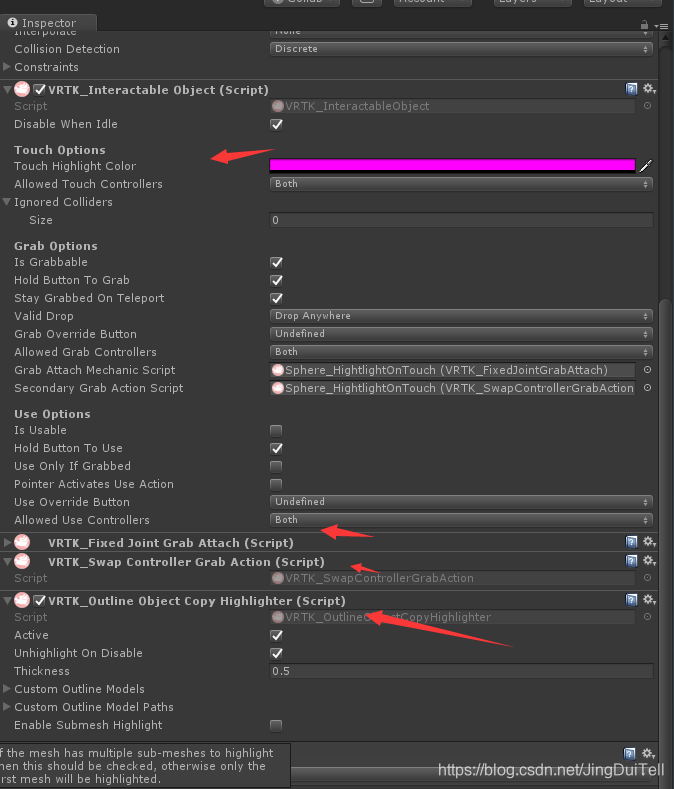The image size is (674, 789).
Task: Collapse VRTK_Interactable Object component
Action: click(x=7, y=90)
